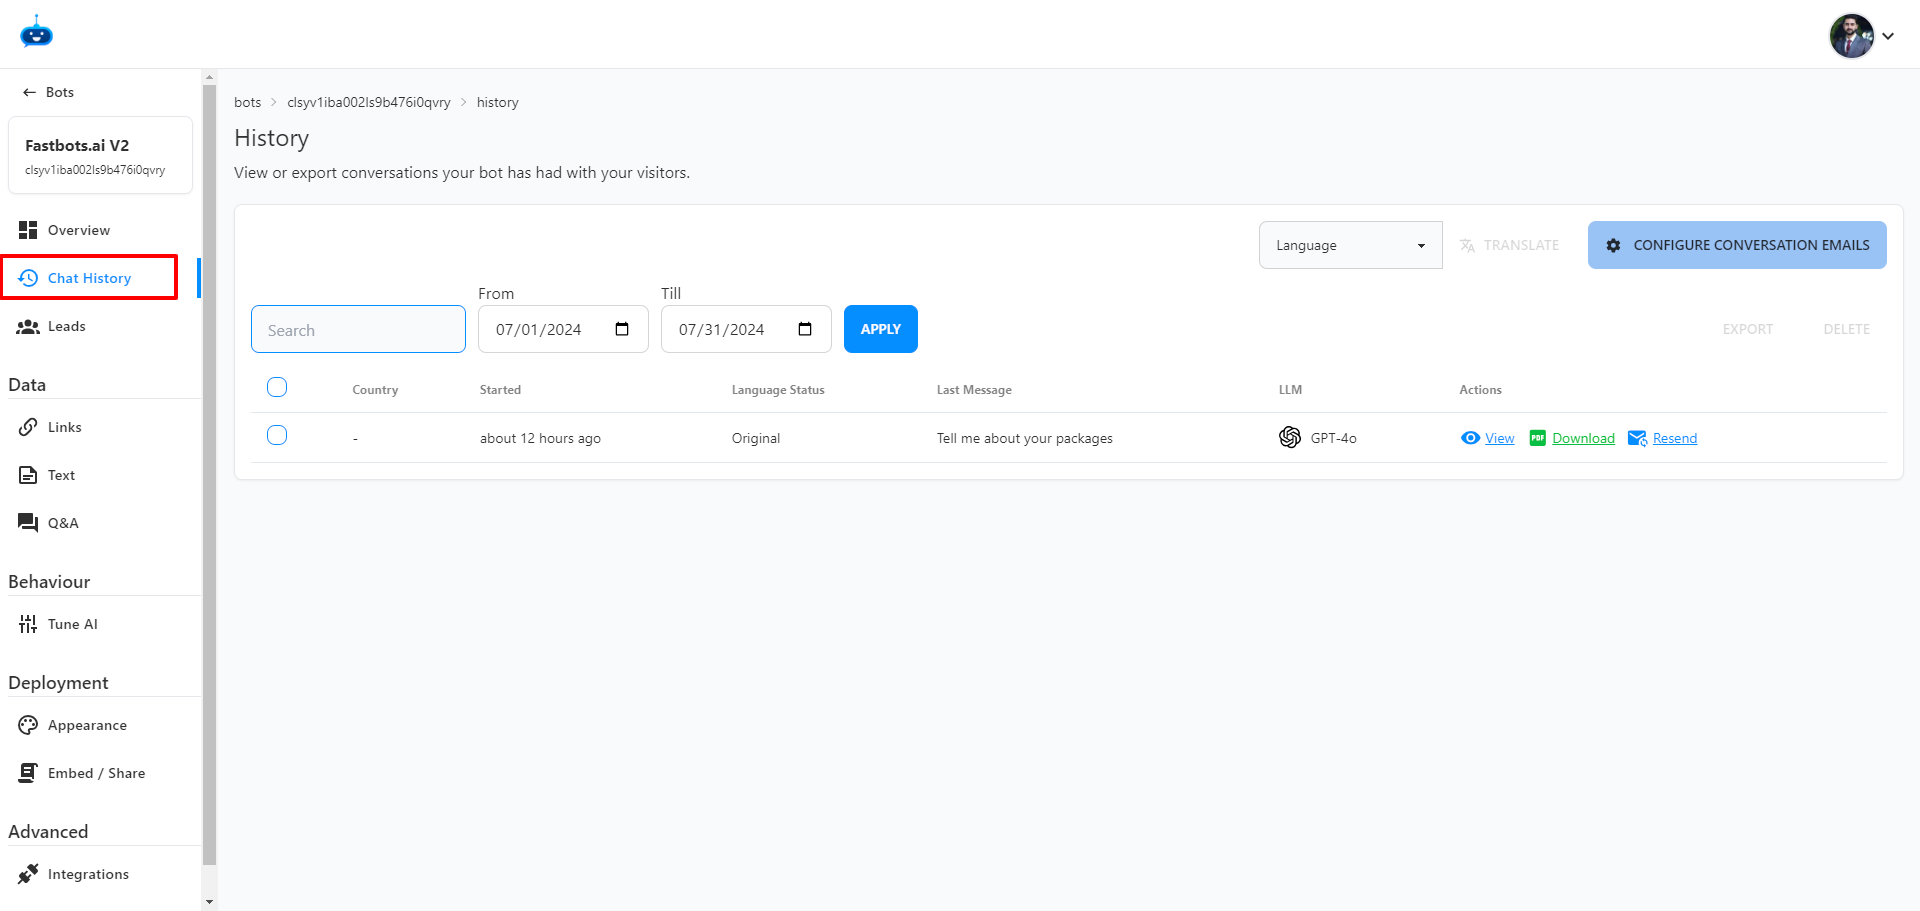Click the Tune AI sliders icon
This screenshot has width=1920, height=911.
pyautogui.click(x=28, y=624)
